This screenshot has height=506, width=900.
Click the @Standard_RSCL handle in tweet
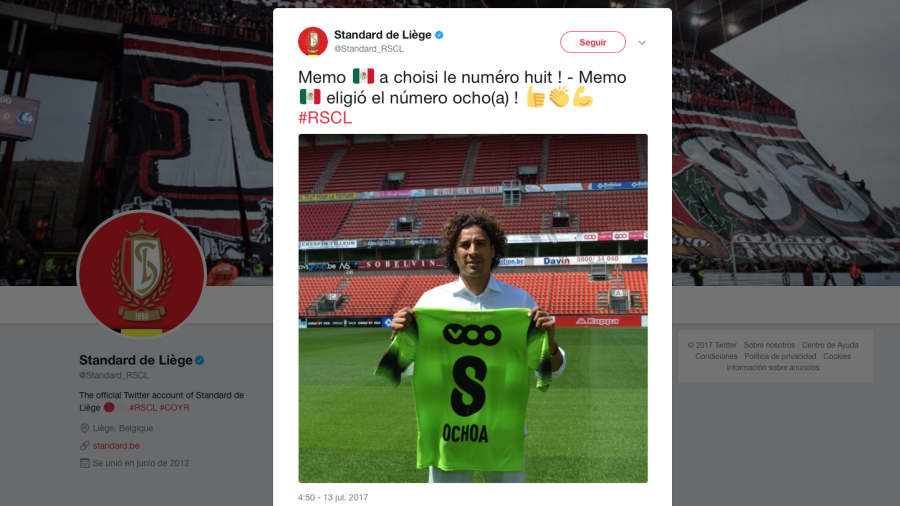point(369,49)
